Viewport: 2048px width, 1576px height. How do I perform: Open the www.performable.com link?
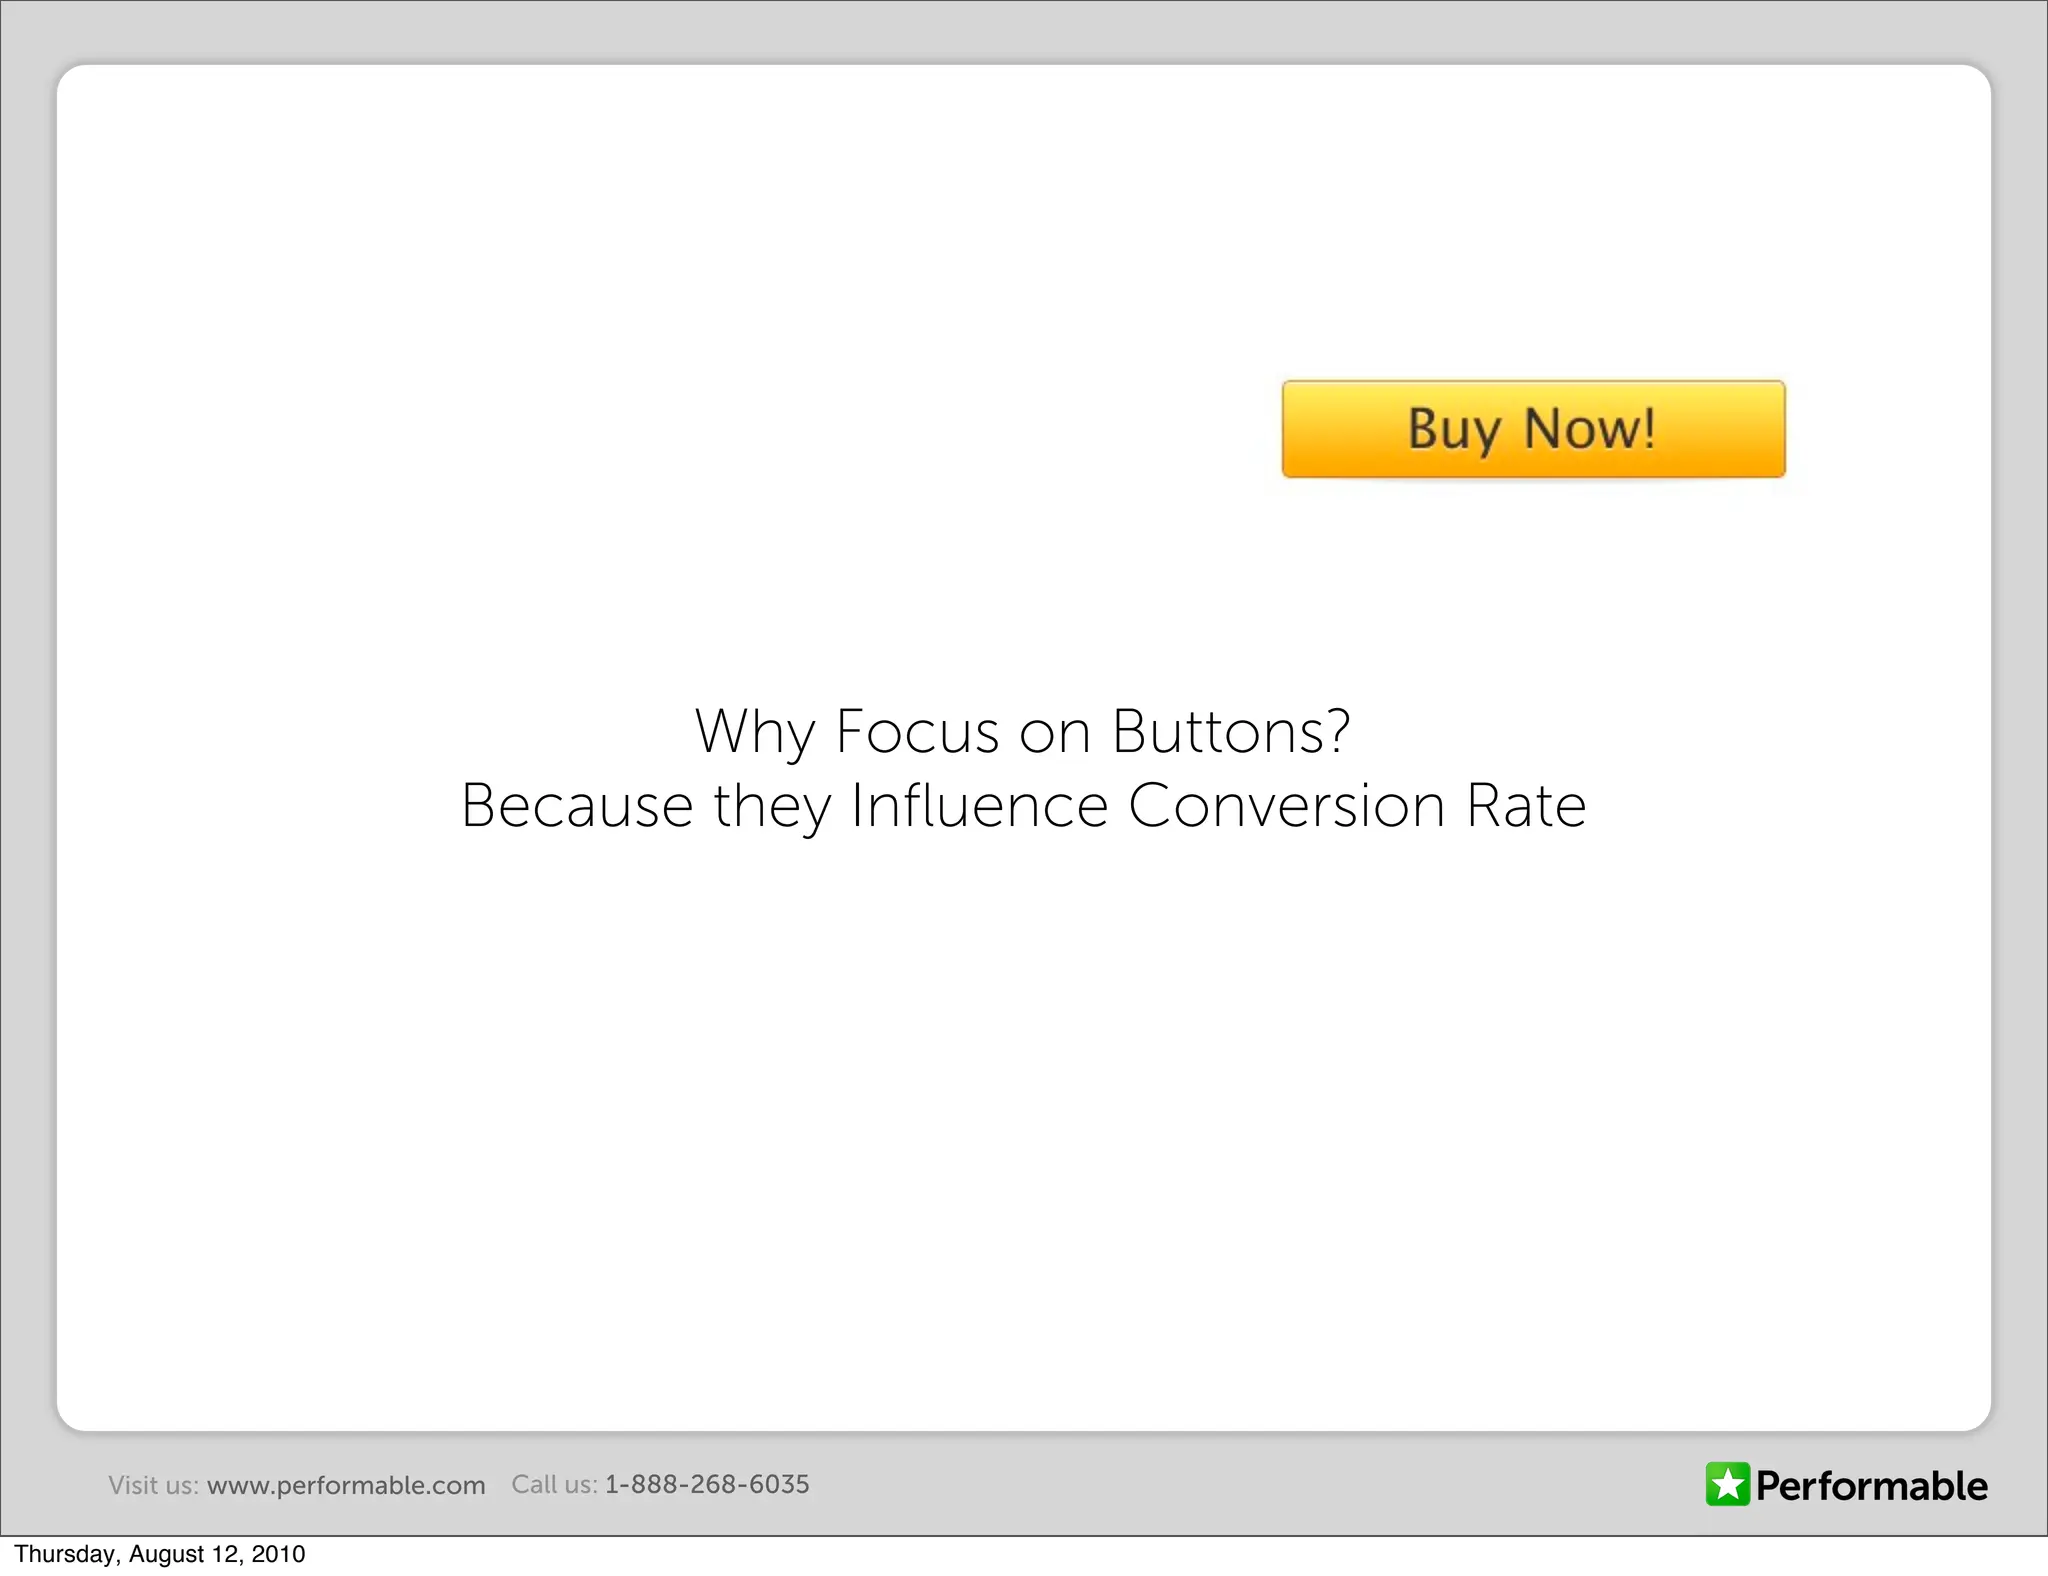[x=346, y=1485]
